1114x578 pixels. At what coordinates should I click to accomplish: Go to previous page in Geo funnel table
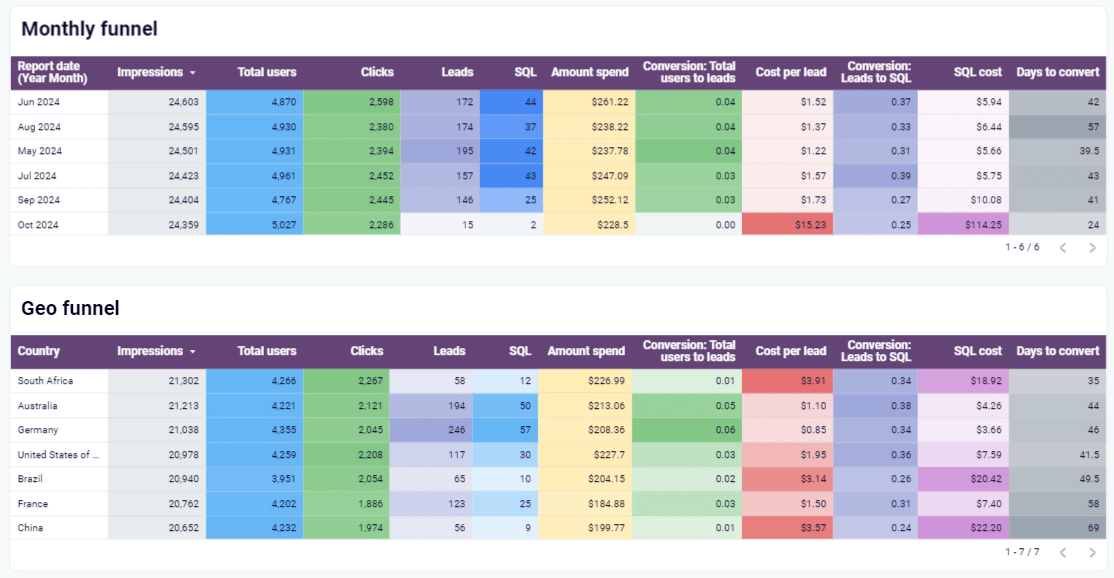(x=1063, y=552)
